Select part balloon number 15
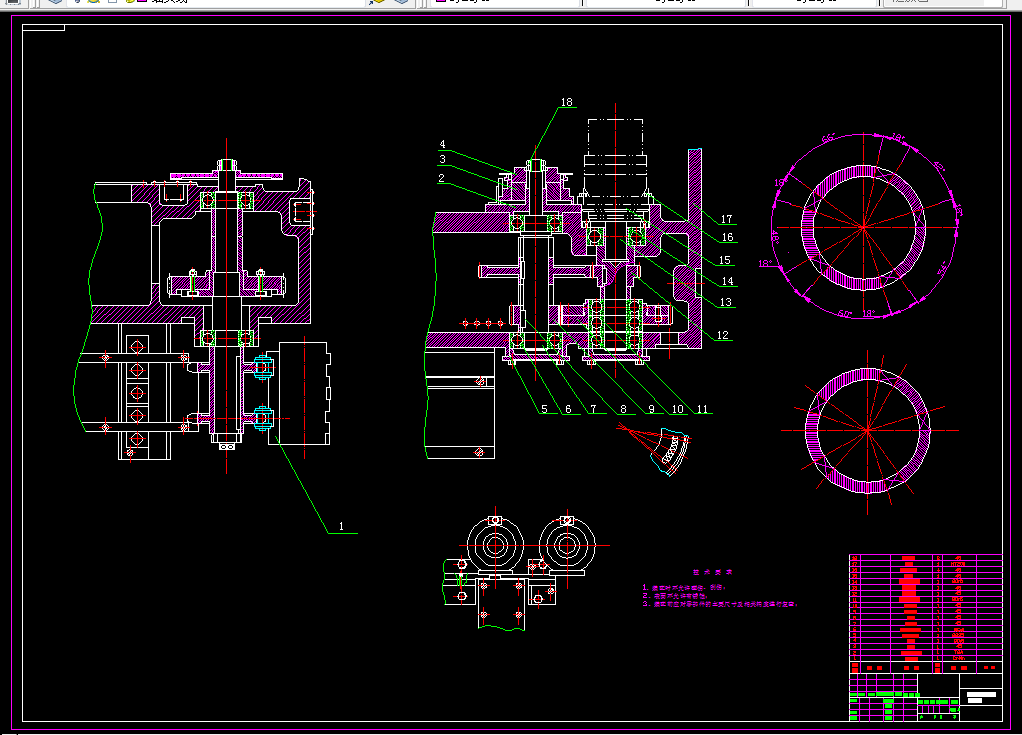Image resolution: width=1022 pixels, height=735 pixels. tap(725, 261)
